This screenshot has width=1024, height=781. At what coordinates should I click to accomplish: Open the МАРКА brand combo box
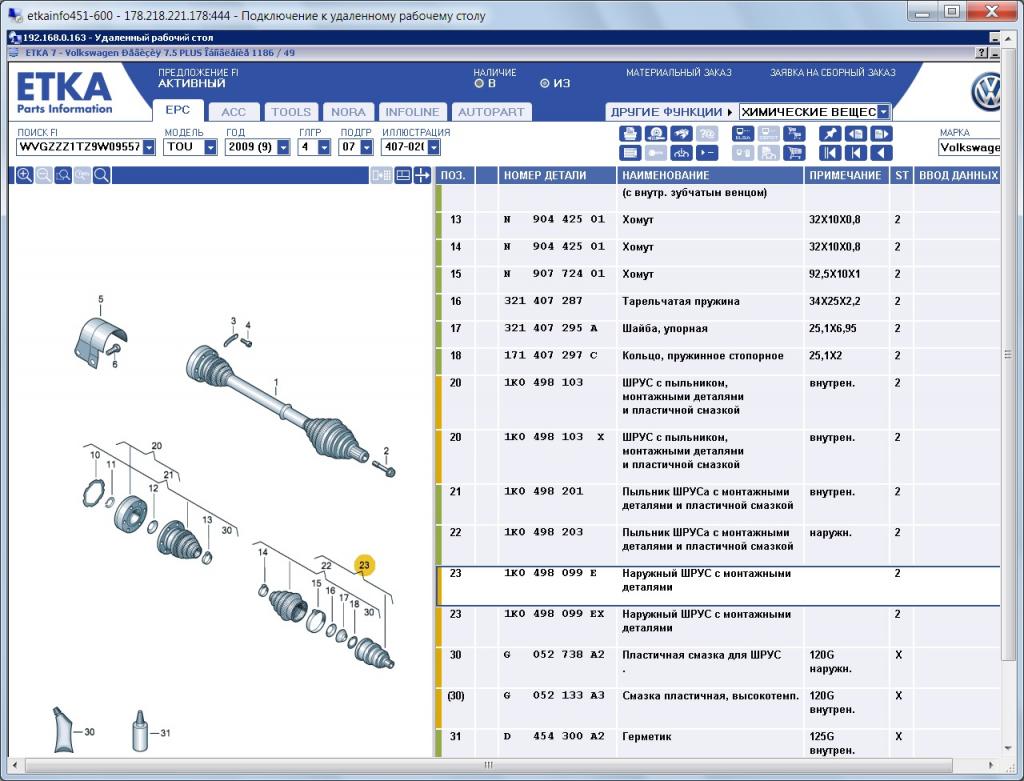[969, 148]
